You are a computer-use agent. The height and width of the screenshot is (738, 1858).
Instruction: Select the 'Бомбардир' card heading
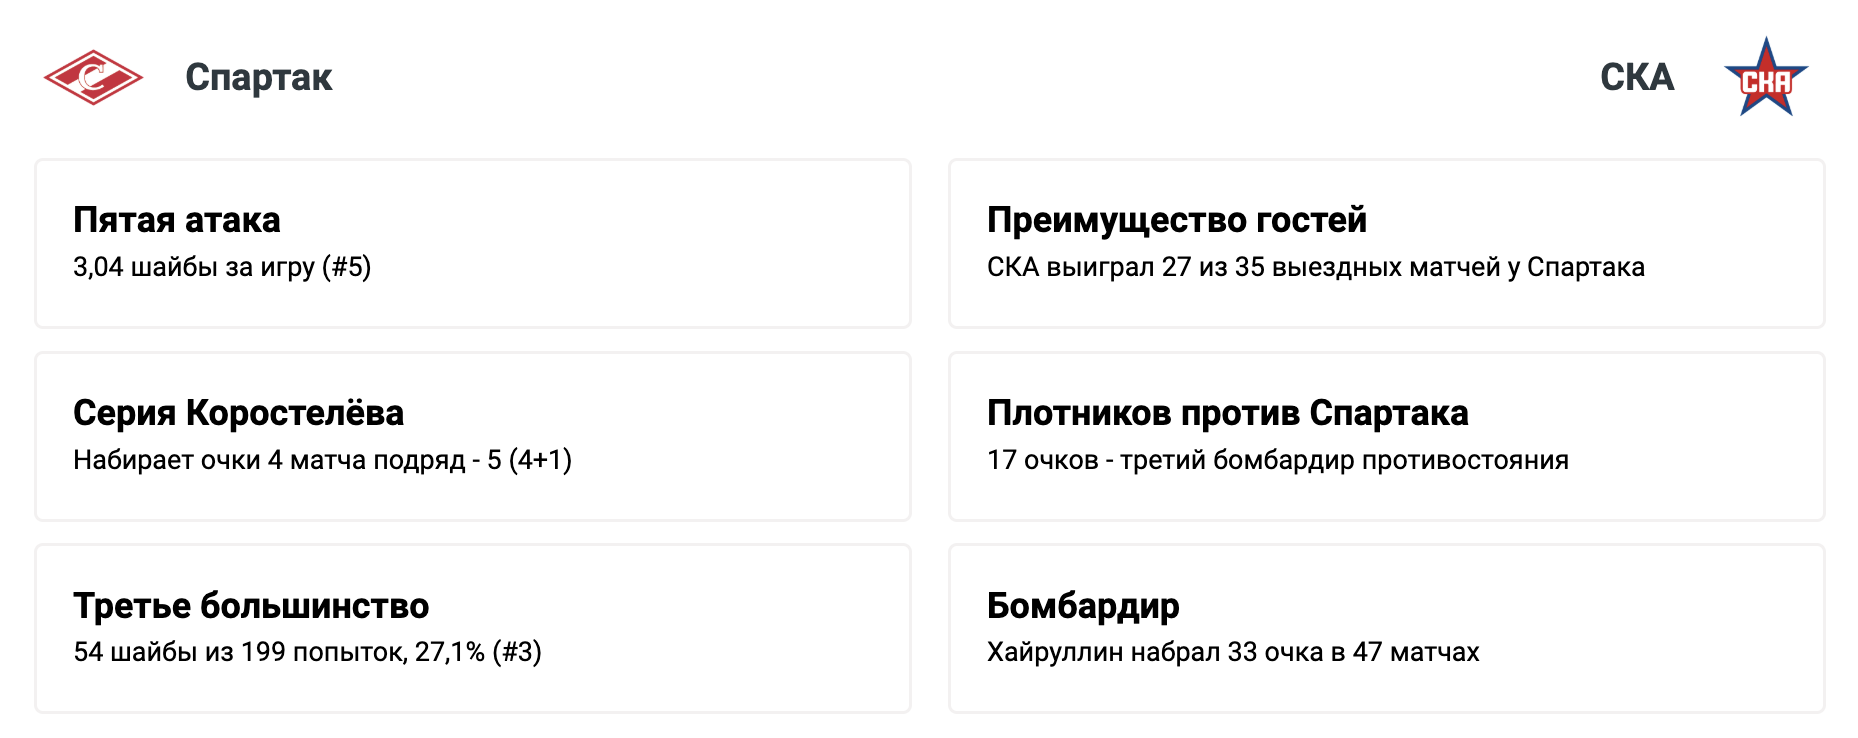(1083, 606)
